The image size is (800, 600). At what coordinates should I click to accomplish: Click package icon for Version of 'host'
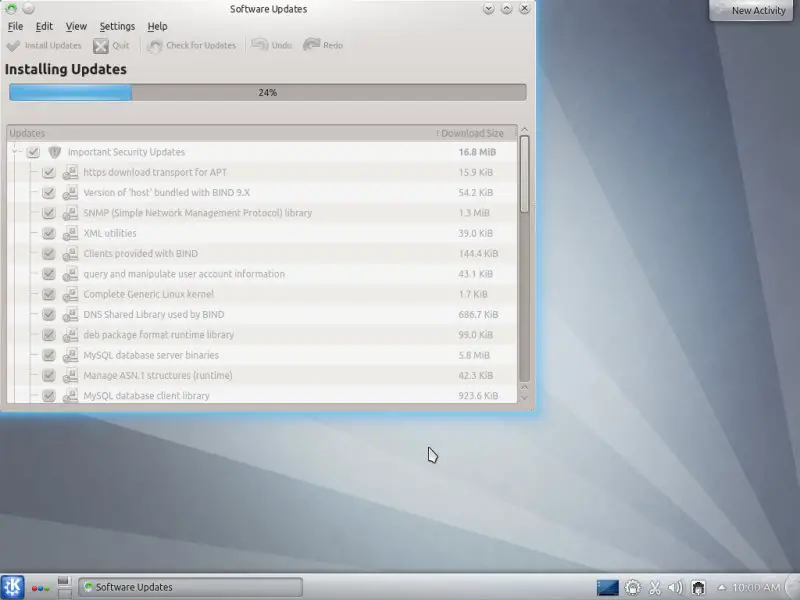point(70,193)
